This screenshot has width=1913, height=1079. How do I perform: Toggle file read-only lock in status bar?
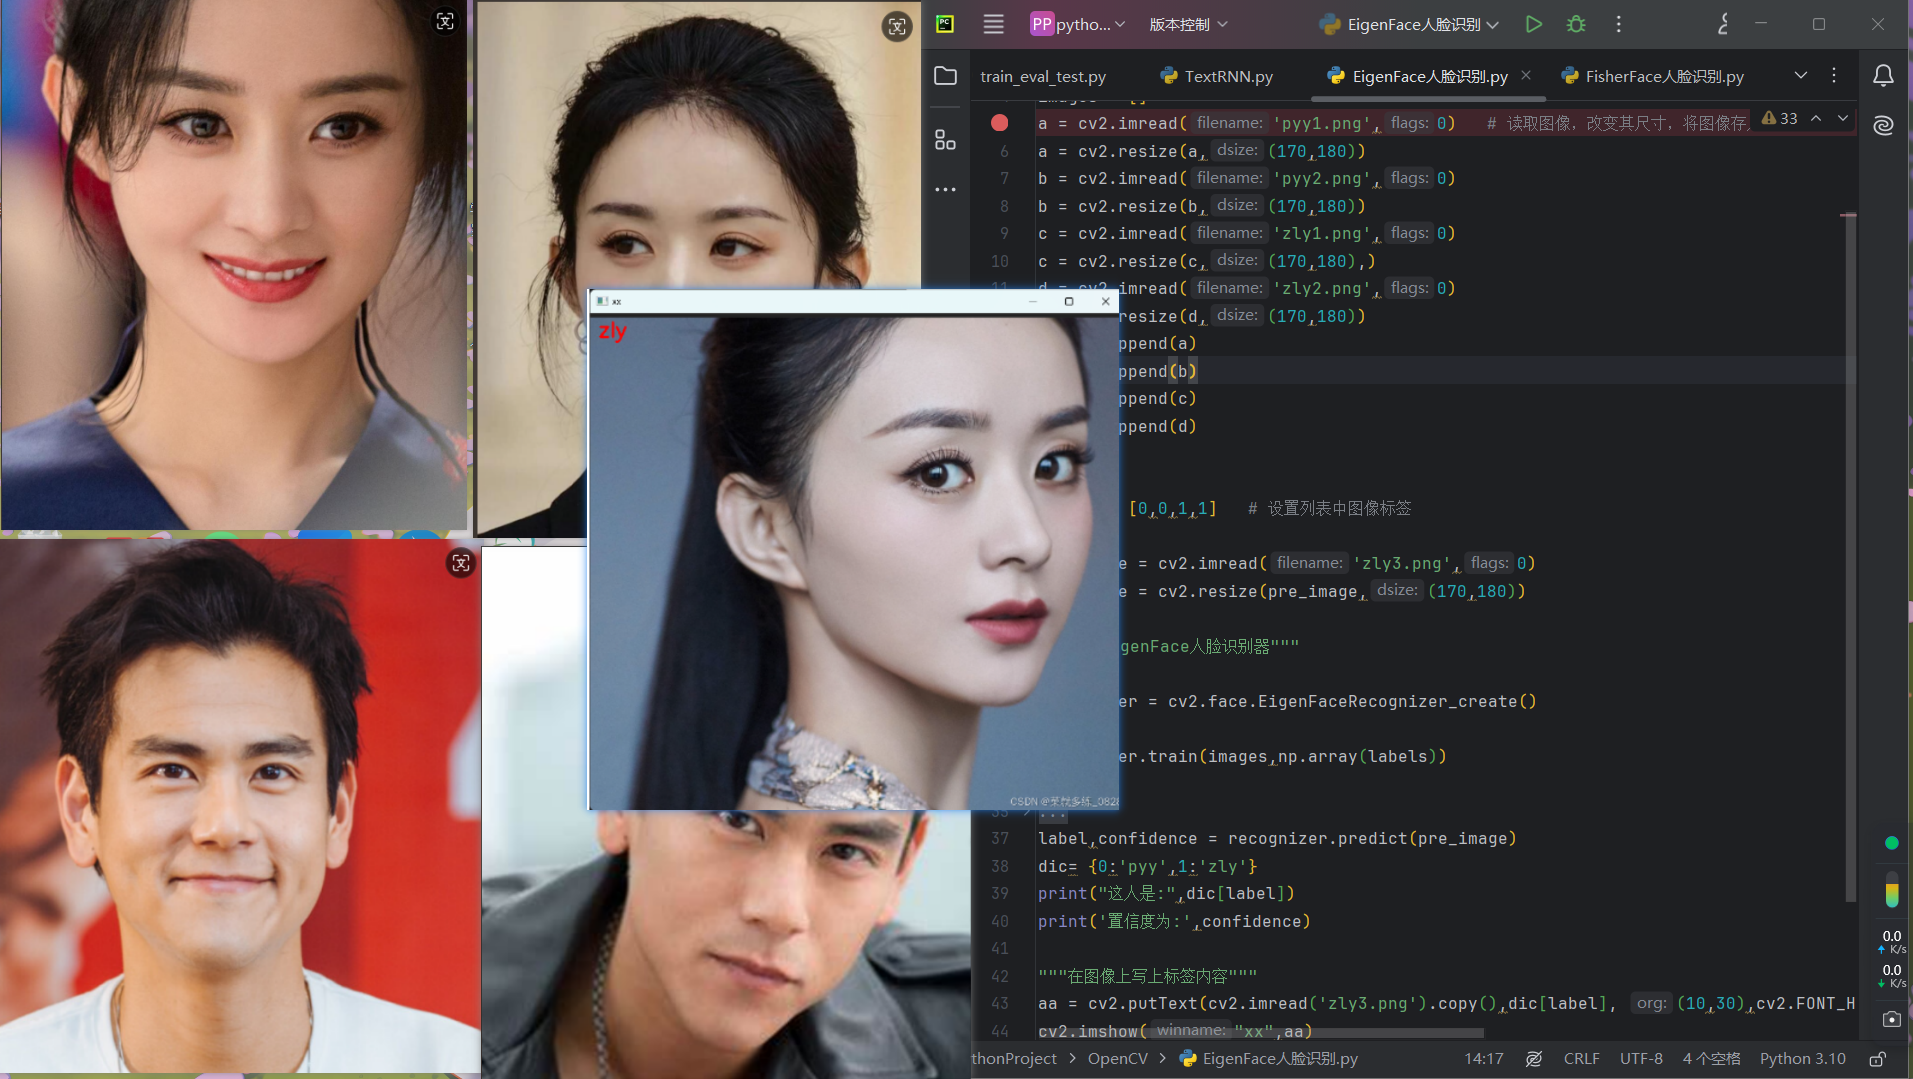click(x=1878, y=1058)
